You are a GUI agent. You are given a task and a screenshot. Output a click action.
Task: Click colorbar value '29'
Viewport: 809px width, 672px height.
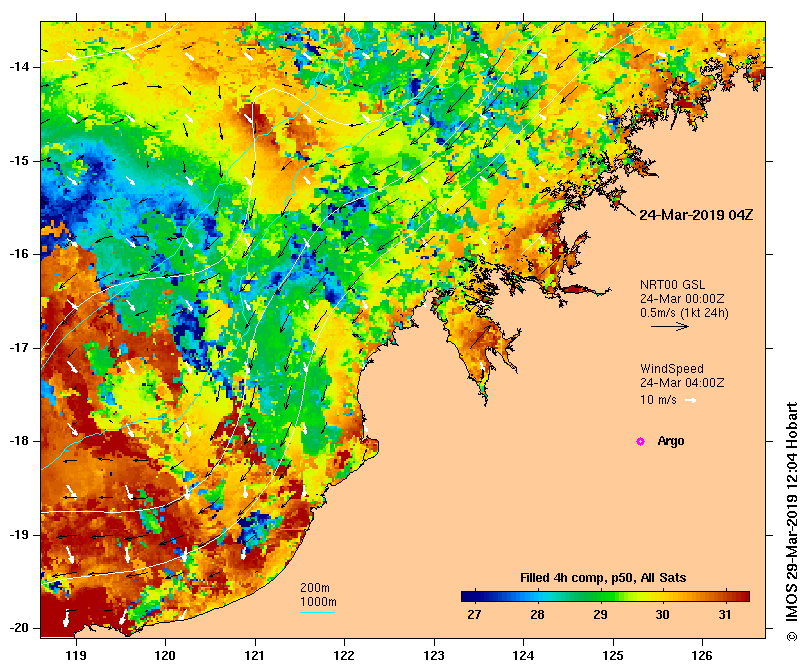coord(600,615)
